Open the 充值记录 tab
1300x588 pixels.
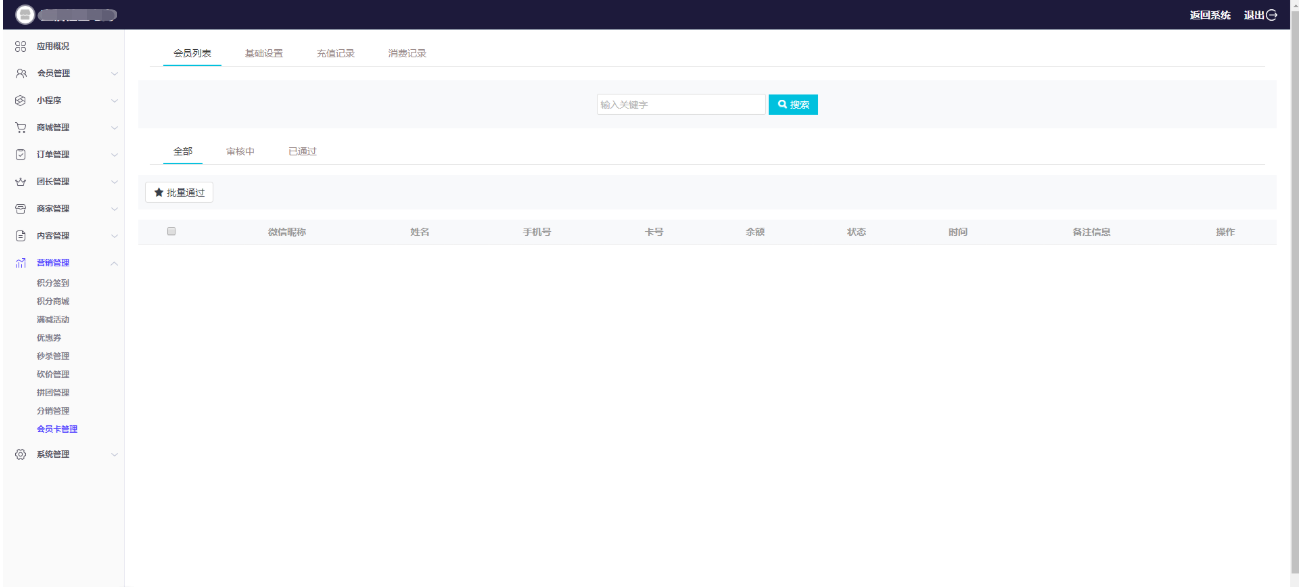pyautogui.click(x=336, y=53)
